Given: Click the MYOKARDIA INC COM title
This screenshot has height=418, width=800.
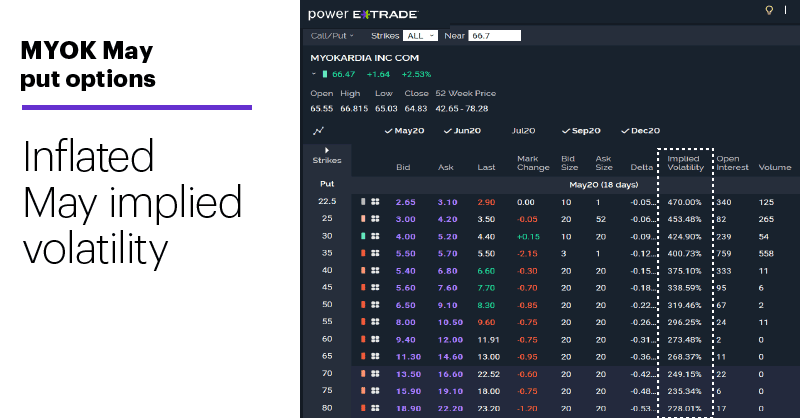Looking at the screenshot, I should tap(364, 58).
